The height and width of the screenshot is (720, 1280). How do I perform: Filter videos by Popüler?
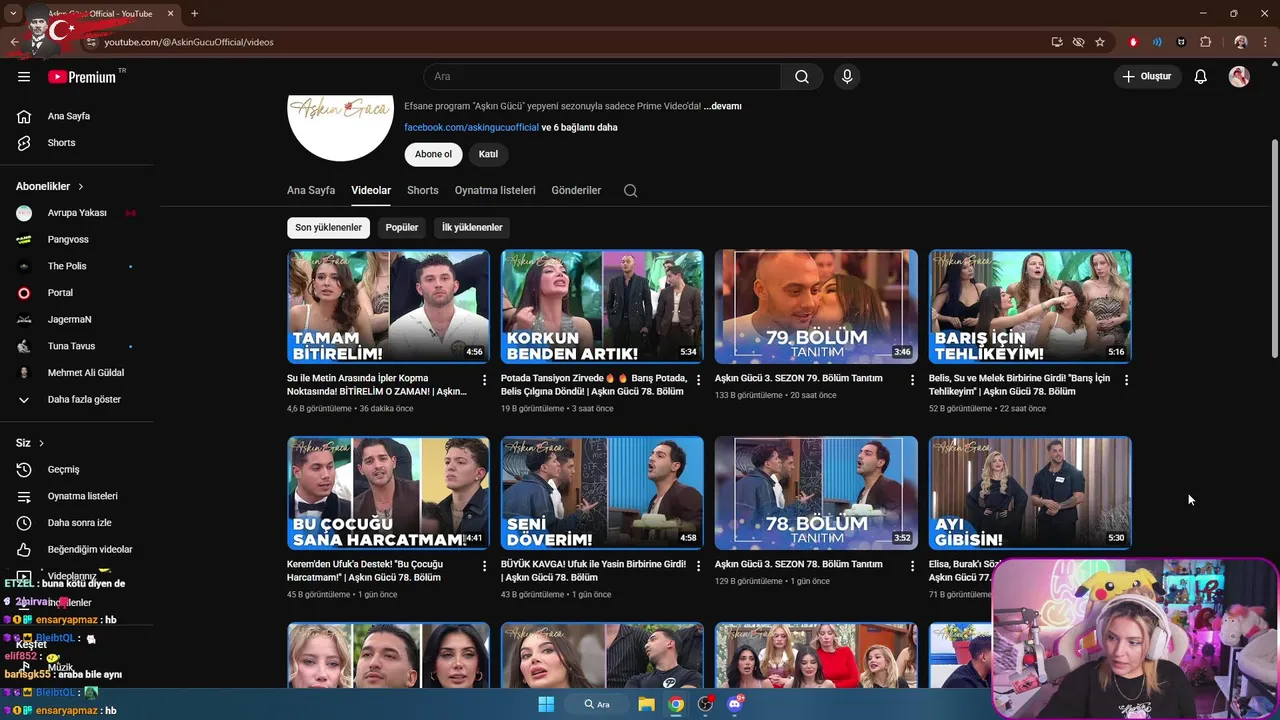coord(402,227)
